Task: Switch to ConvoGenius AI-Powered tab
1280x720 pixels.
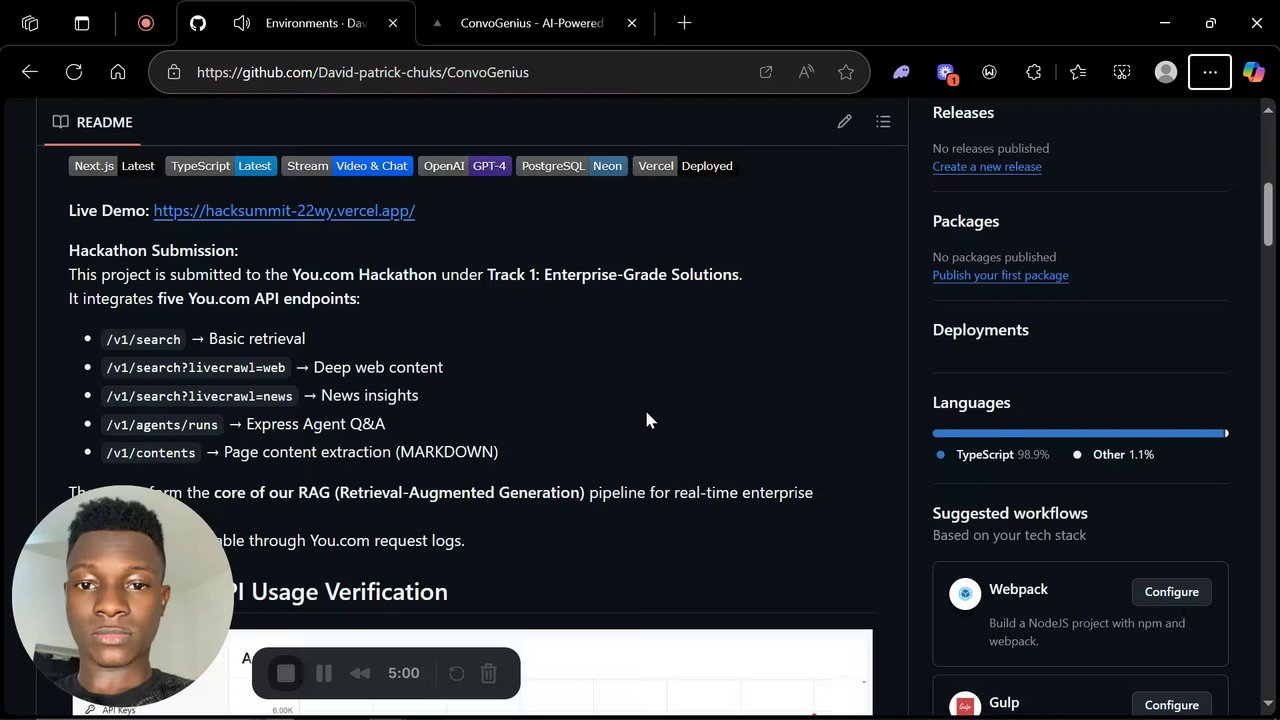Action: [530, 23]
